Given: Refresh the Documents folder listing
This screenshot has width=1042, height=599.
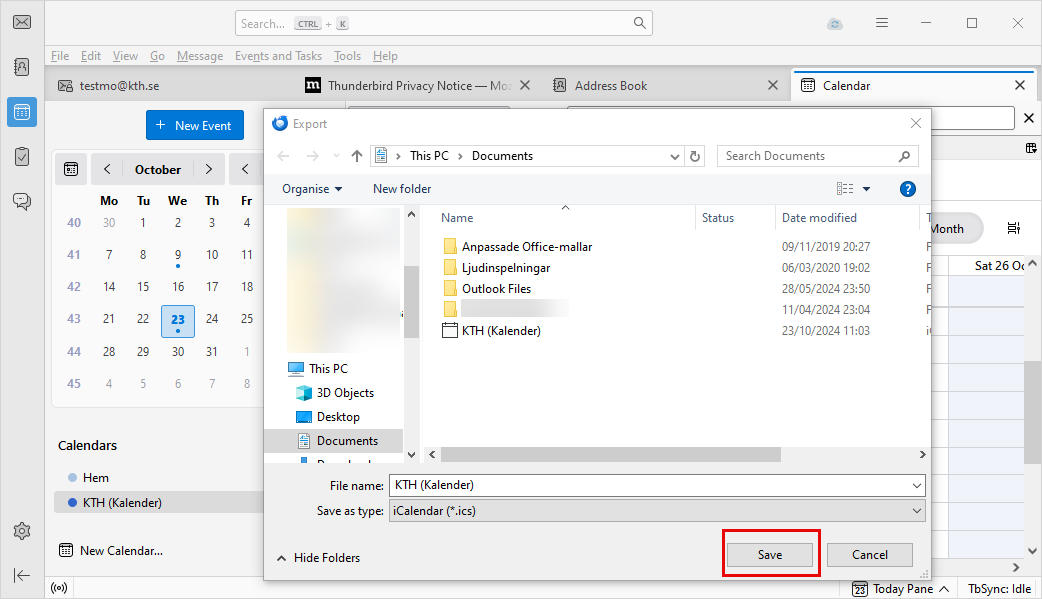Looking at the screenshot, I should tap(696, 156).
